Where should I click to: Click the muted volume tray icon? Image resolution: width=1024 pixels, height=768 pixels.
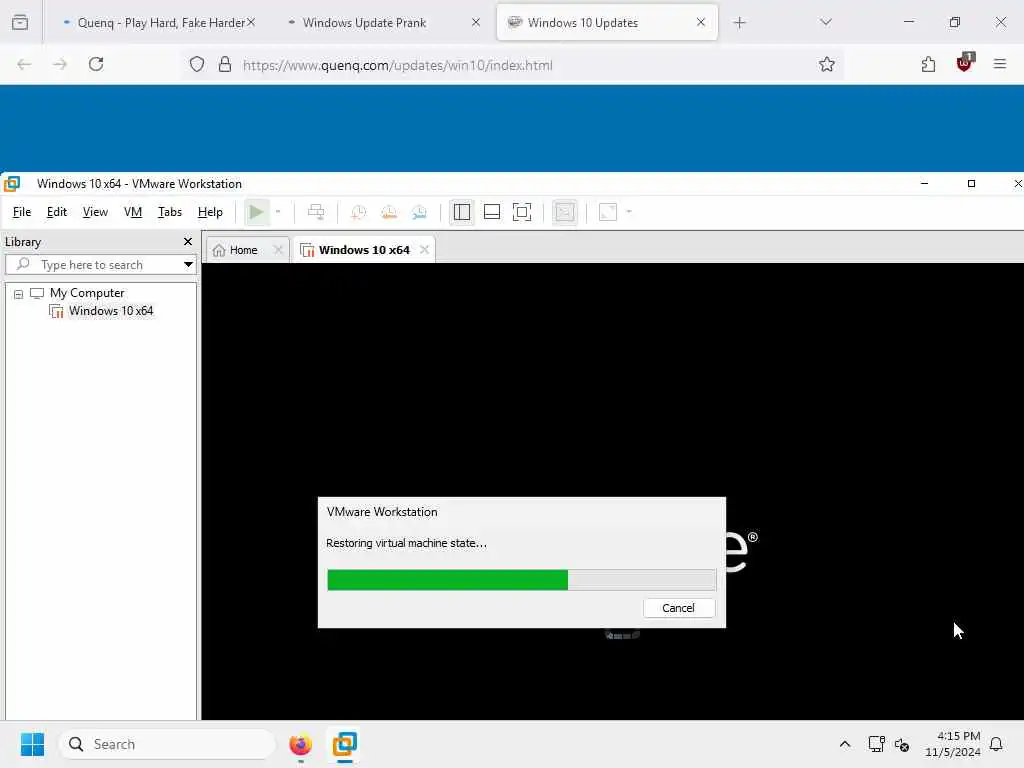point(902,744)
